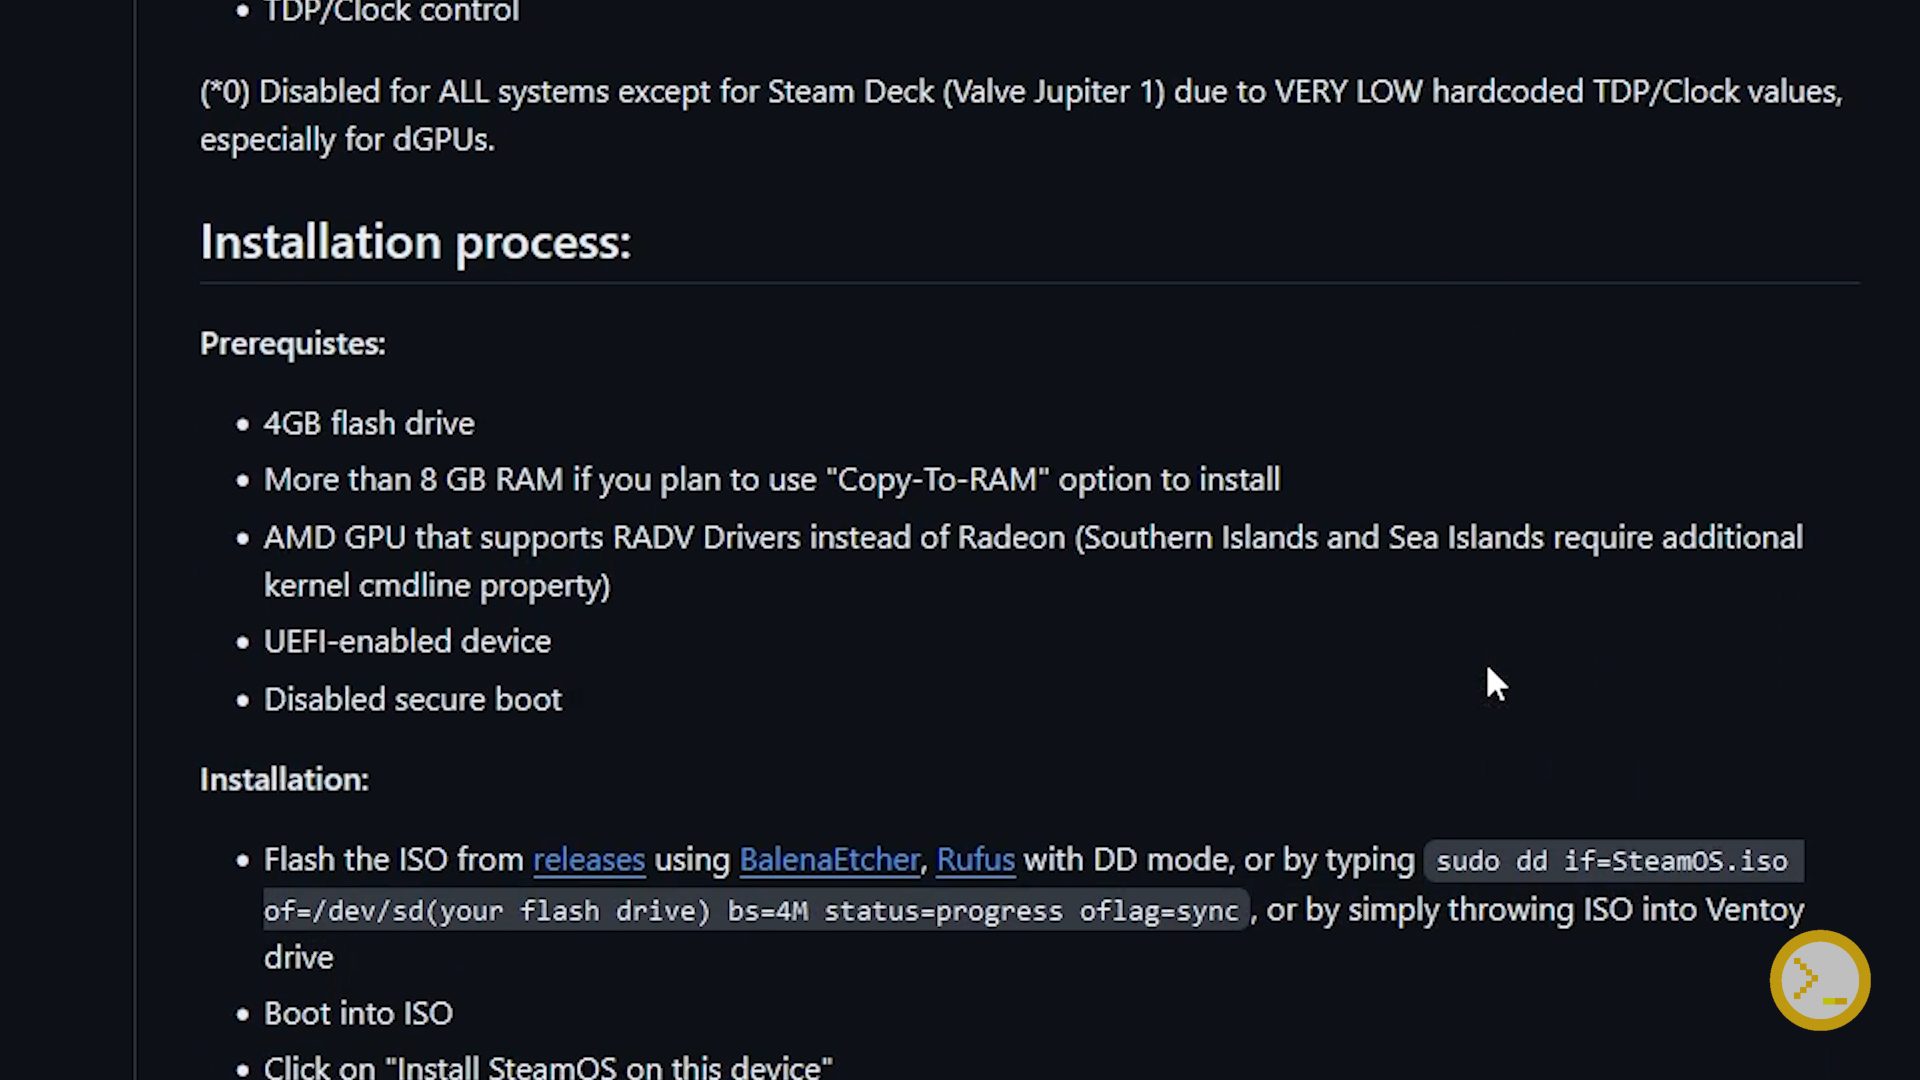Click the Installation process heading

coord(415,242)
